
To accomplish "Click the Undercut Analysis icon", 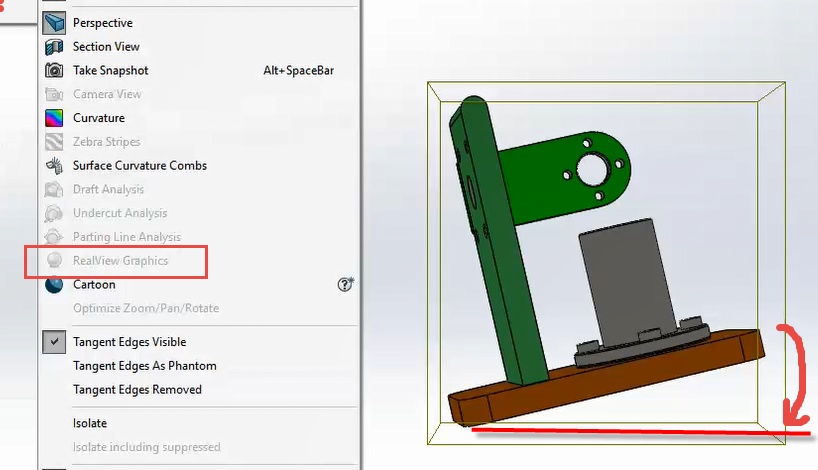I will tap(54, 213).
